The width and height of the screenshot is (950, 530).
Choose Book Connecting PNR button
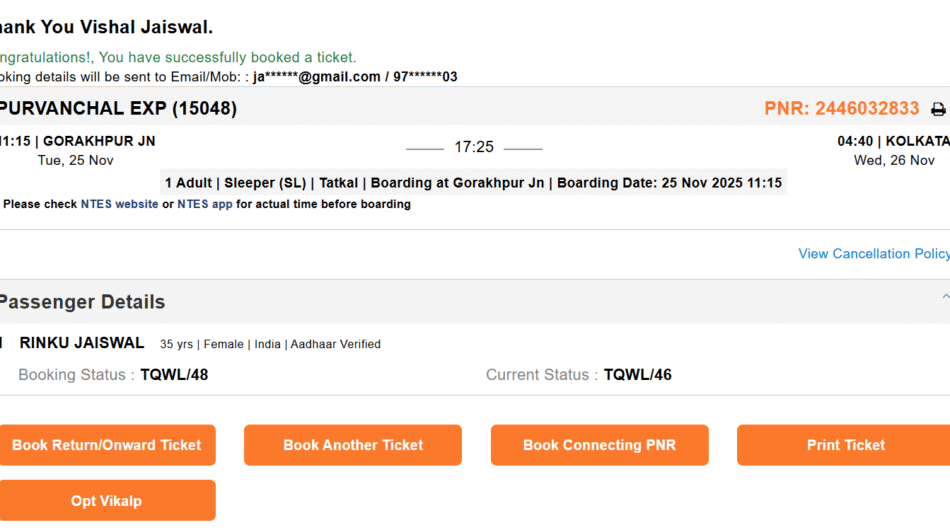coord(599,445)
